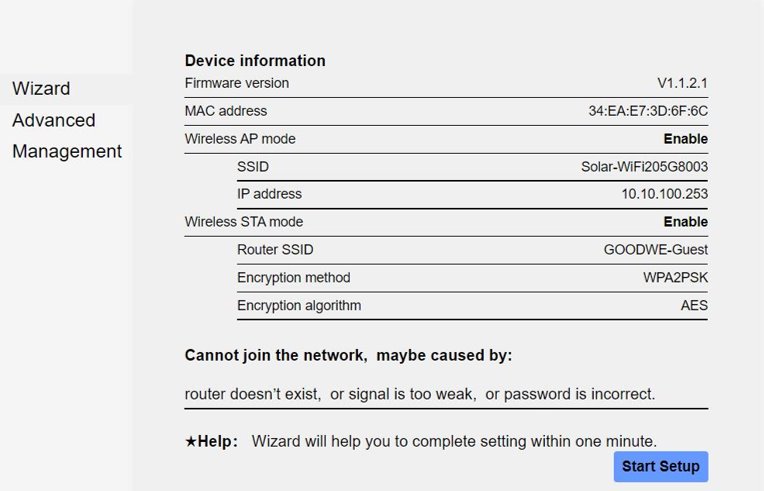
Task: Click the Device information heading
Action: click(x=255, y=61)
